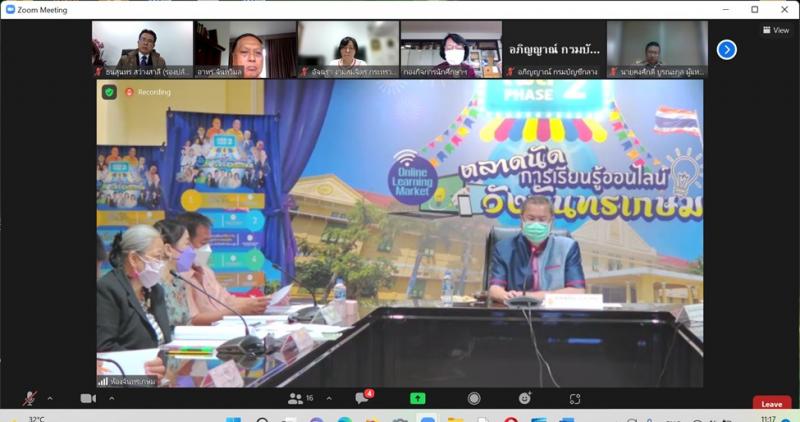This screenshot has width=800, height=422.
Task: Start video with the camera icon
Action: click(x=88, y=398)
